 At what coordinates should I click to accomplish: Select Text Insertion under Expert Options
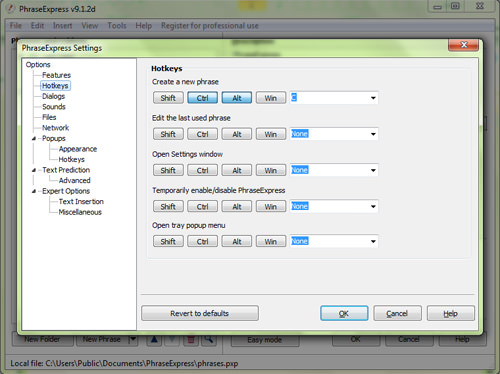click(81, 202)
